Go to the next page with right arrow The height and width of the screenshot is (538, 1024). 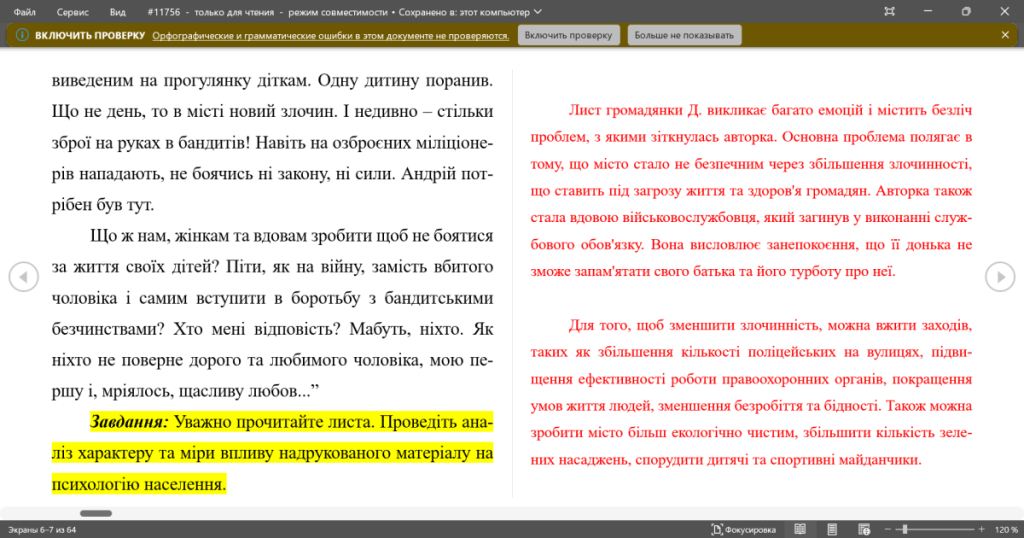[1000, 277]
